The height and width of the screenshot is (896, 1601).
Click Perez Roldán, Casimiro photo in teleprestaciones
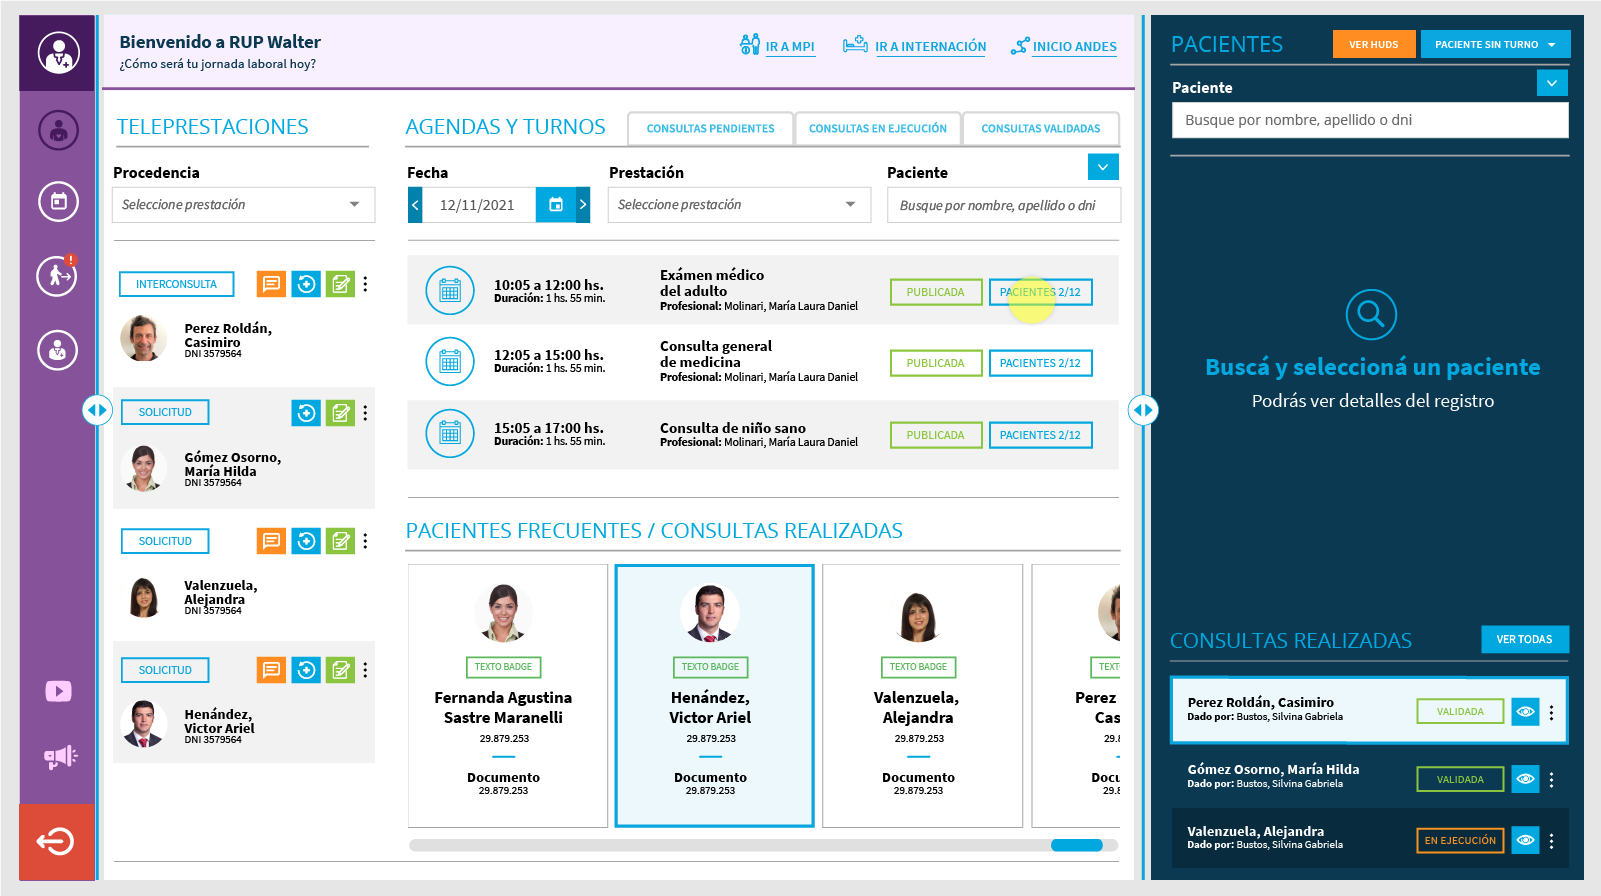pyautogui.click(x=144, y=338)
